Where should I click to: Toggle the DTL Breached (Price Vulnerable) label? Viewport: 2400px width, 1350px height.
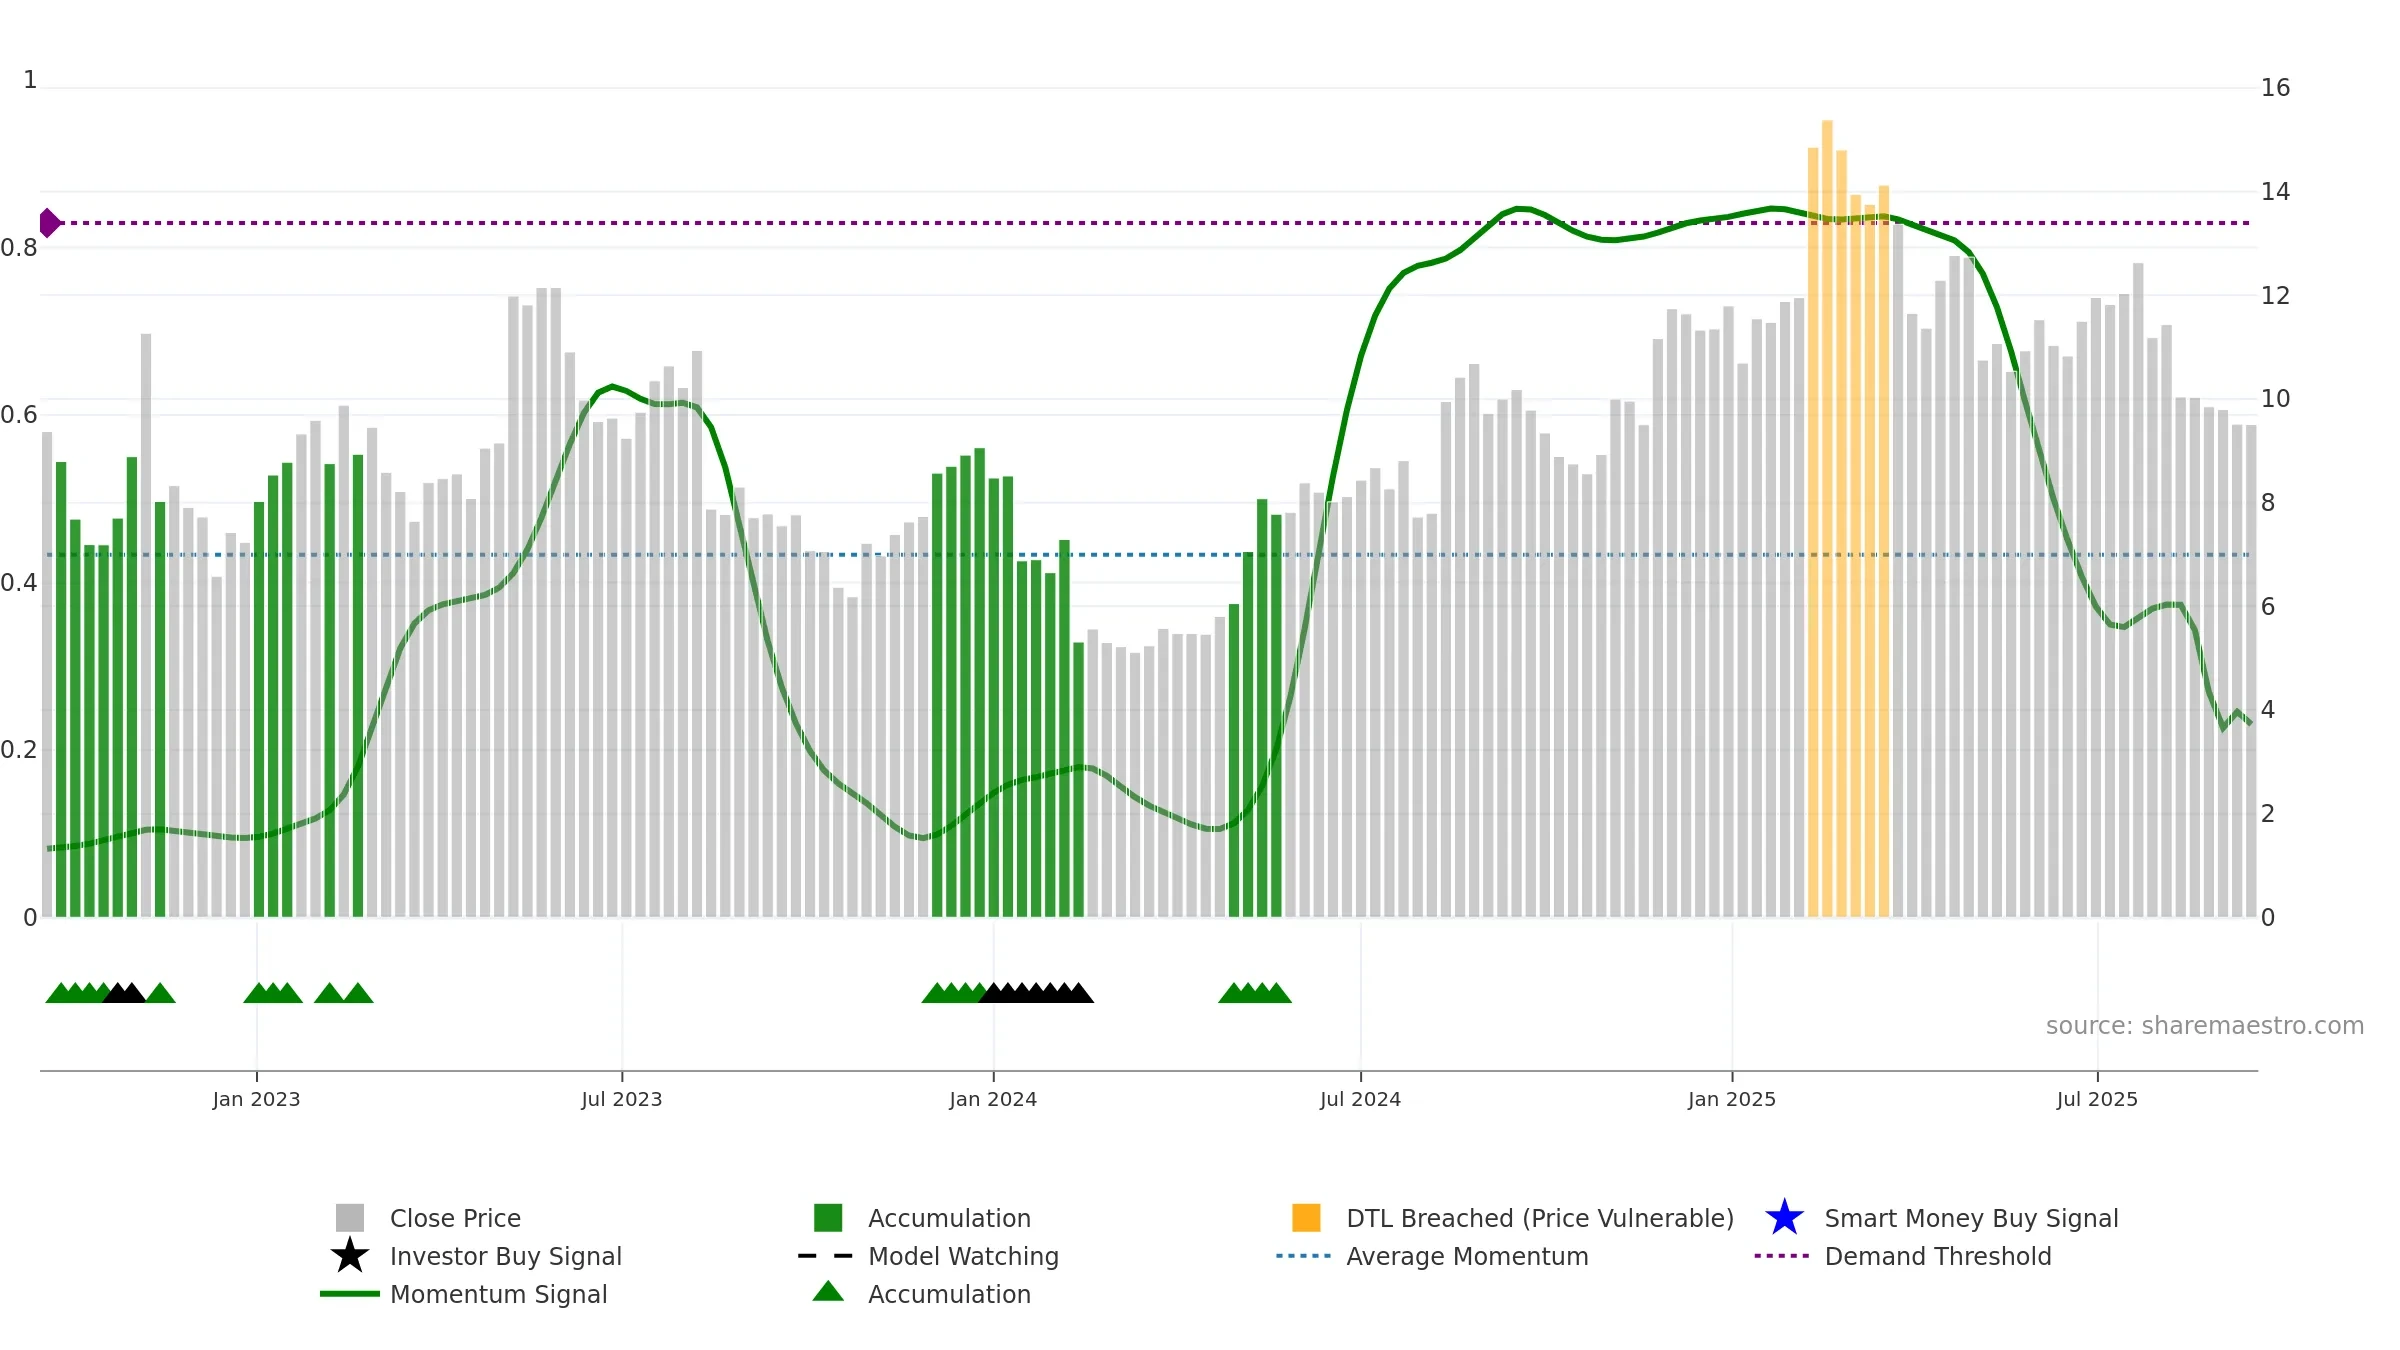click(1540, 1218)
